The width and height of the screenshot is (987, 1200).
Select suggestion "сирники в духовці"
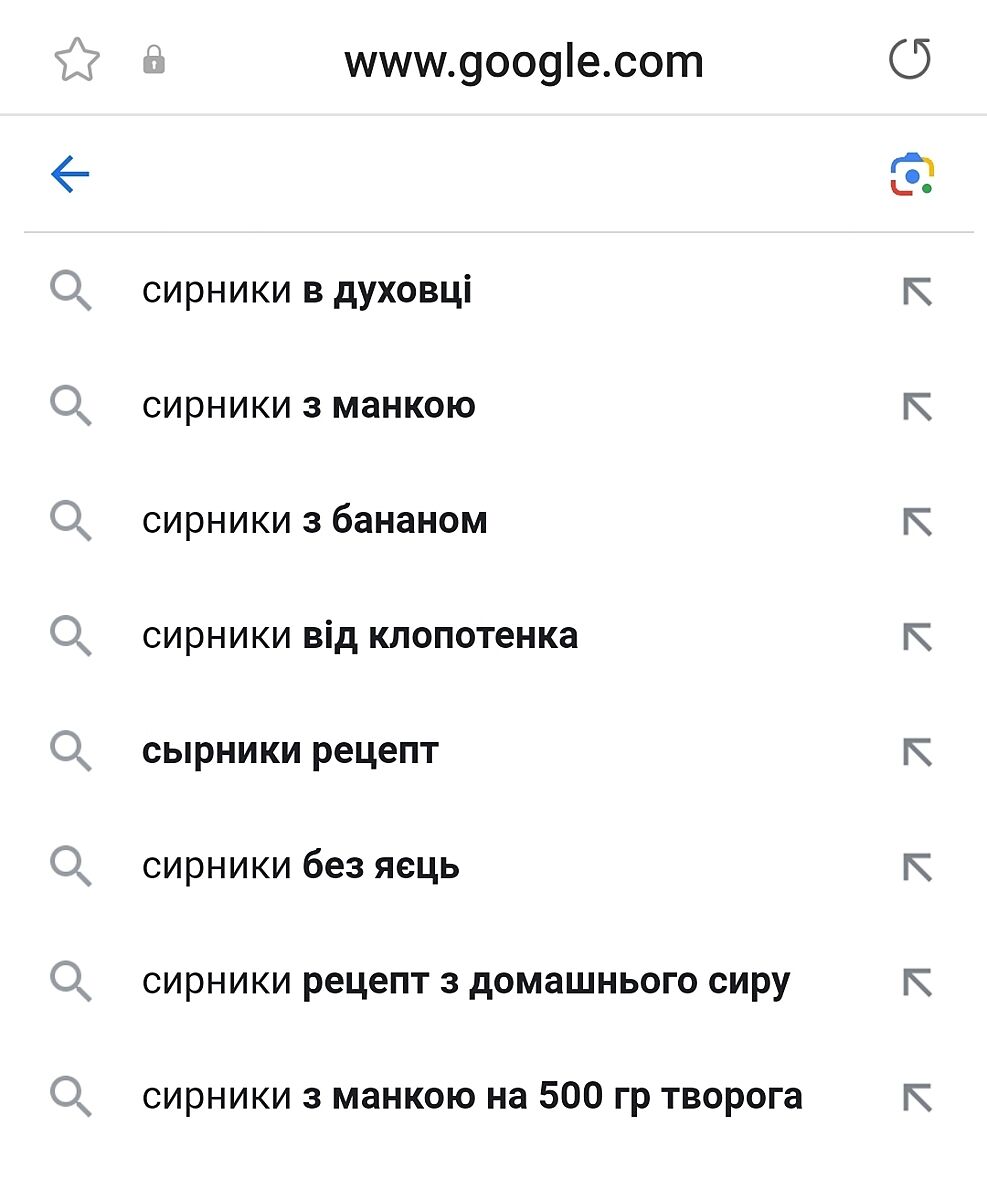tap(307, 291)
